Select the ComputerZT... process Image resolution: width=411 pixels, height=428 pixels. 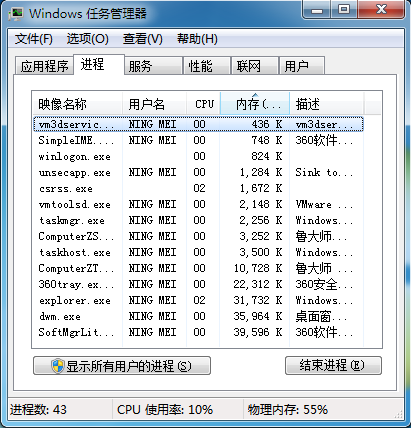point(198,268)
